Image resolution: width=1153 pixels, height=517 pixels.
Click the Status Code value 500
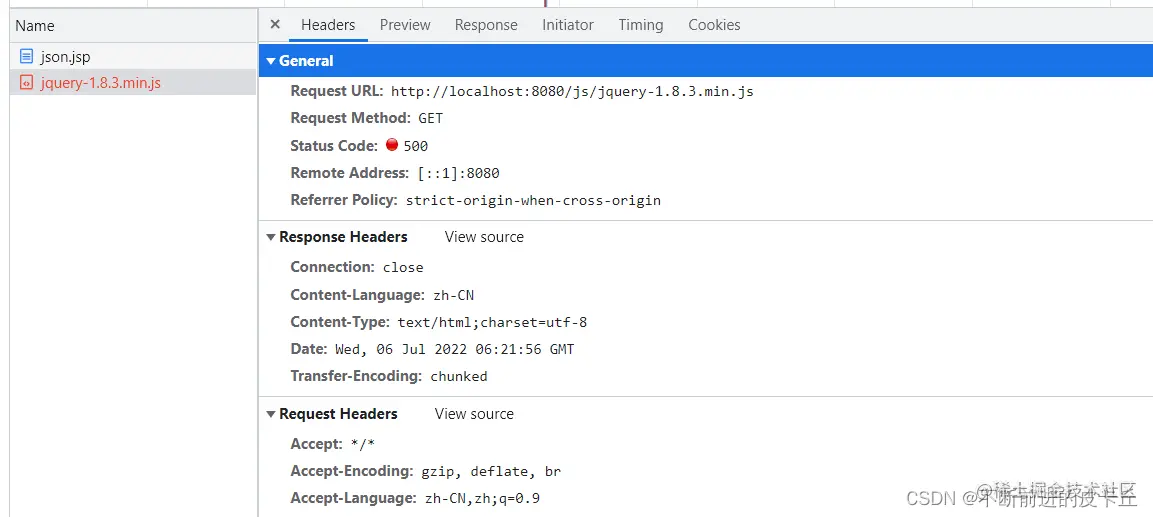(415, 146)
